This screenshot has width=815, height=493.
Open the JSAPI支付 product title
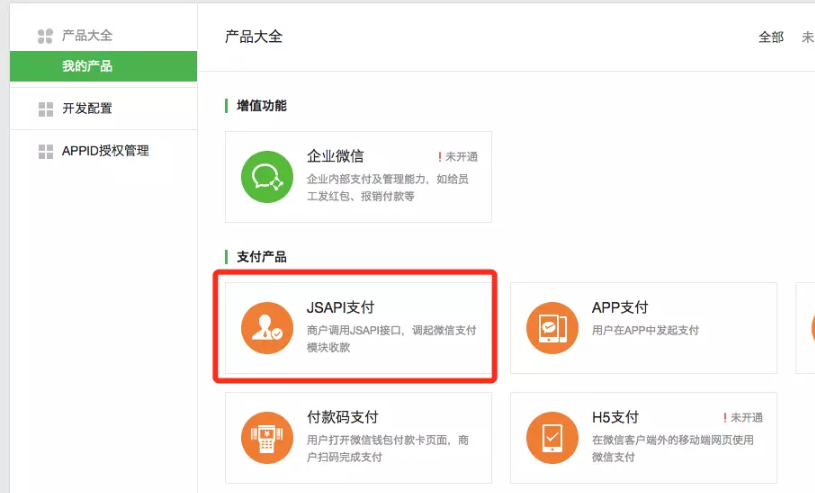[340, 308]
